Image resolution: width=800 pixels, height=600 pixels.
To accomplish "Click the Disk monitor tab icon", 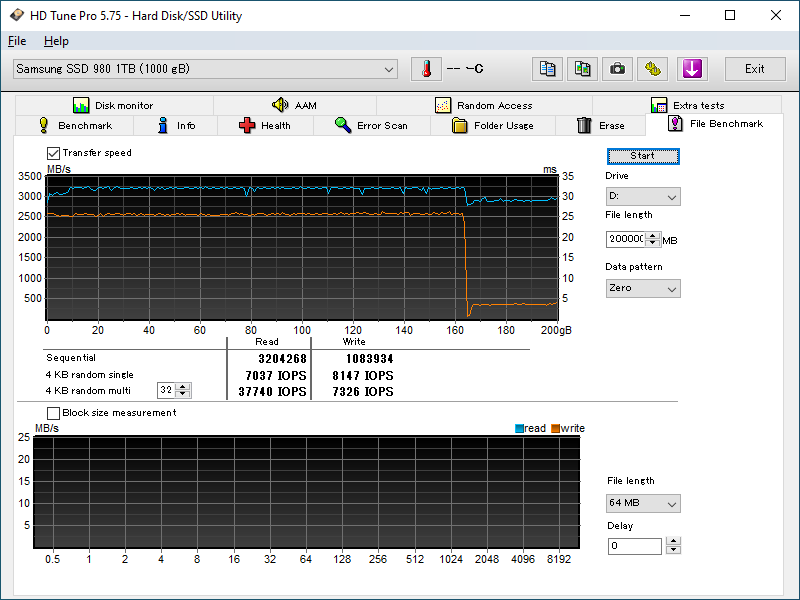I will click(81, 105).
